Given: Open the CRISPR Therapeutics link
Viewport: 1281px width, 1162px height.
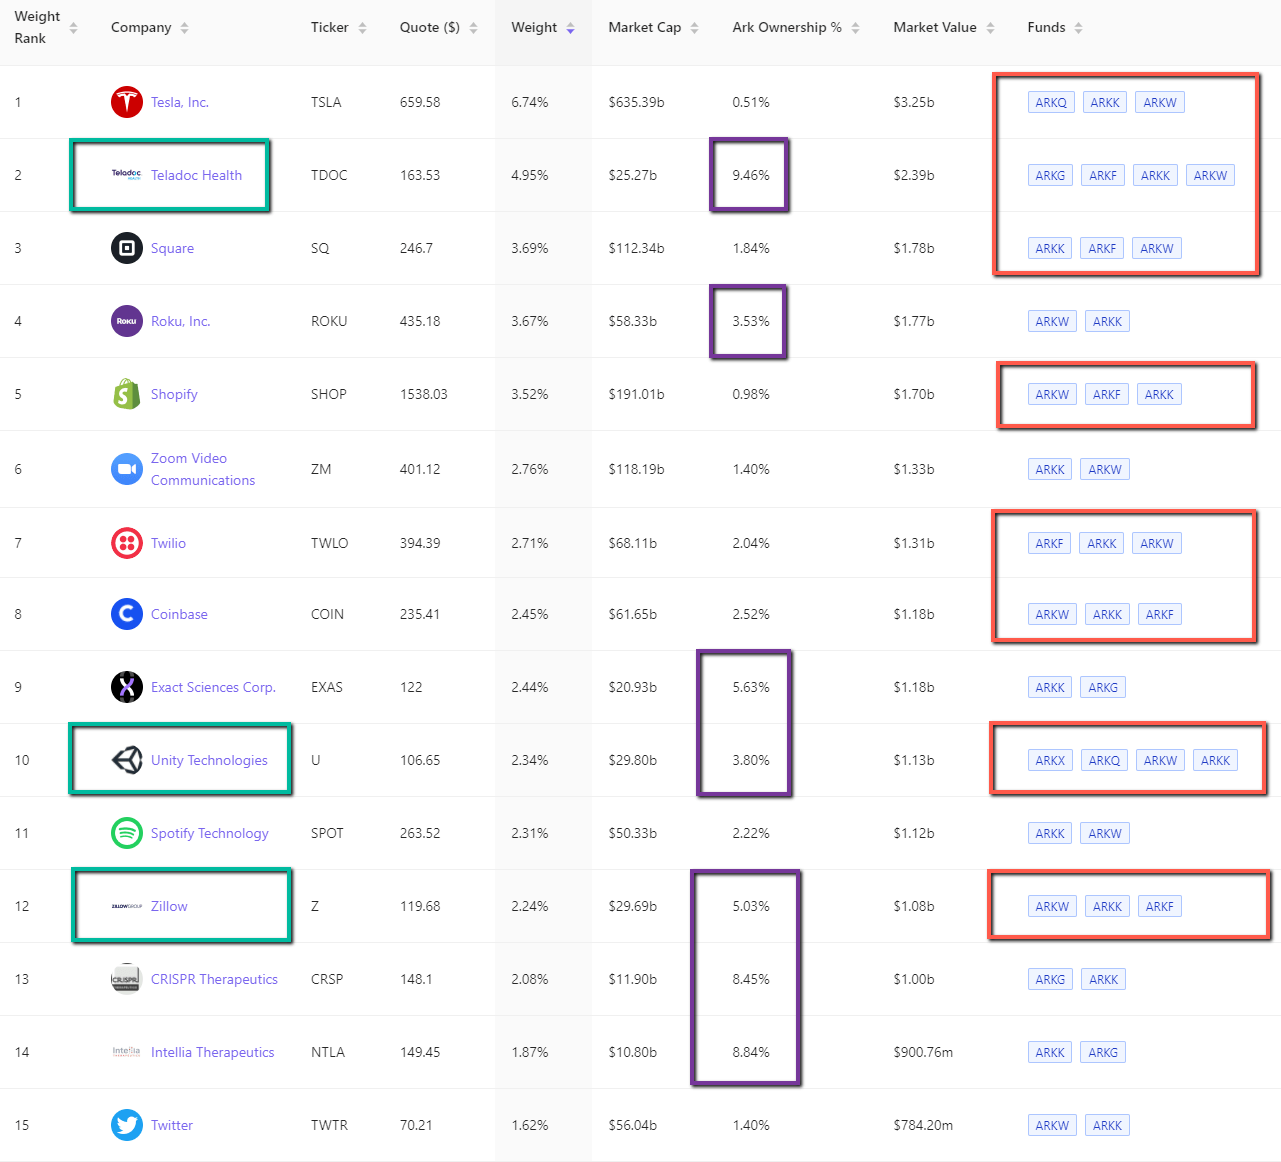Looking at the screenshot, I should pos(214,979).
